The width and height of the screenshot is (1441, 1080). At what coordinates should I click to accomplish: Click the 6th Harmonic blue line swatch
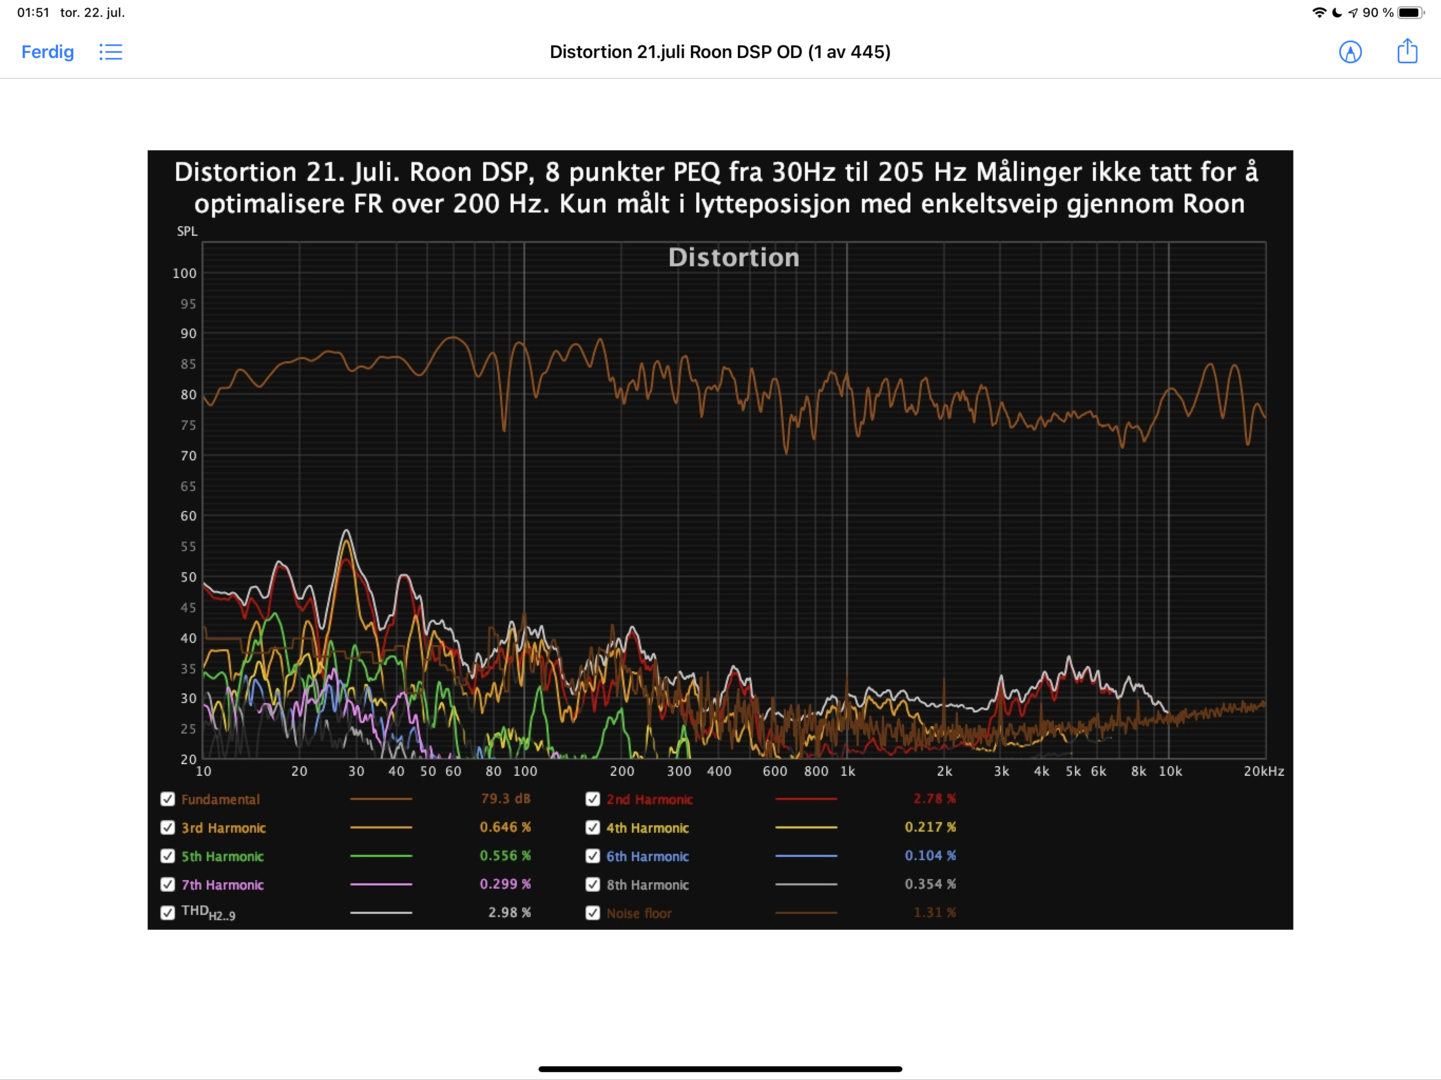pyautogui.click(x=806, y=856)
